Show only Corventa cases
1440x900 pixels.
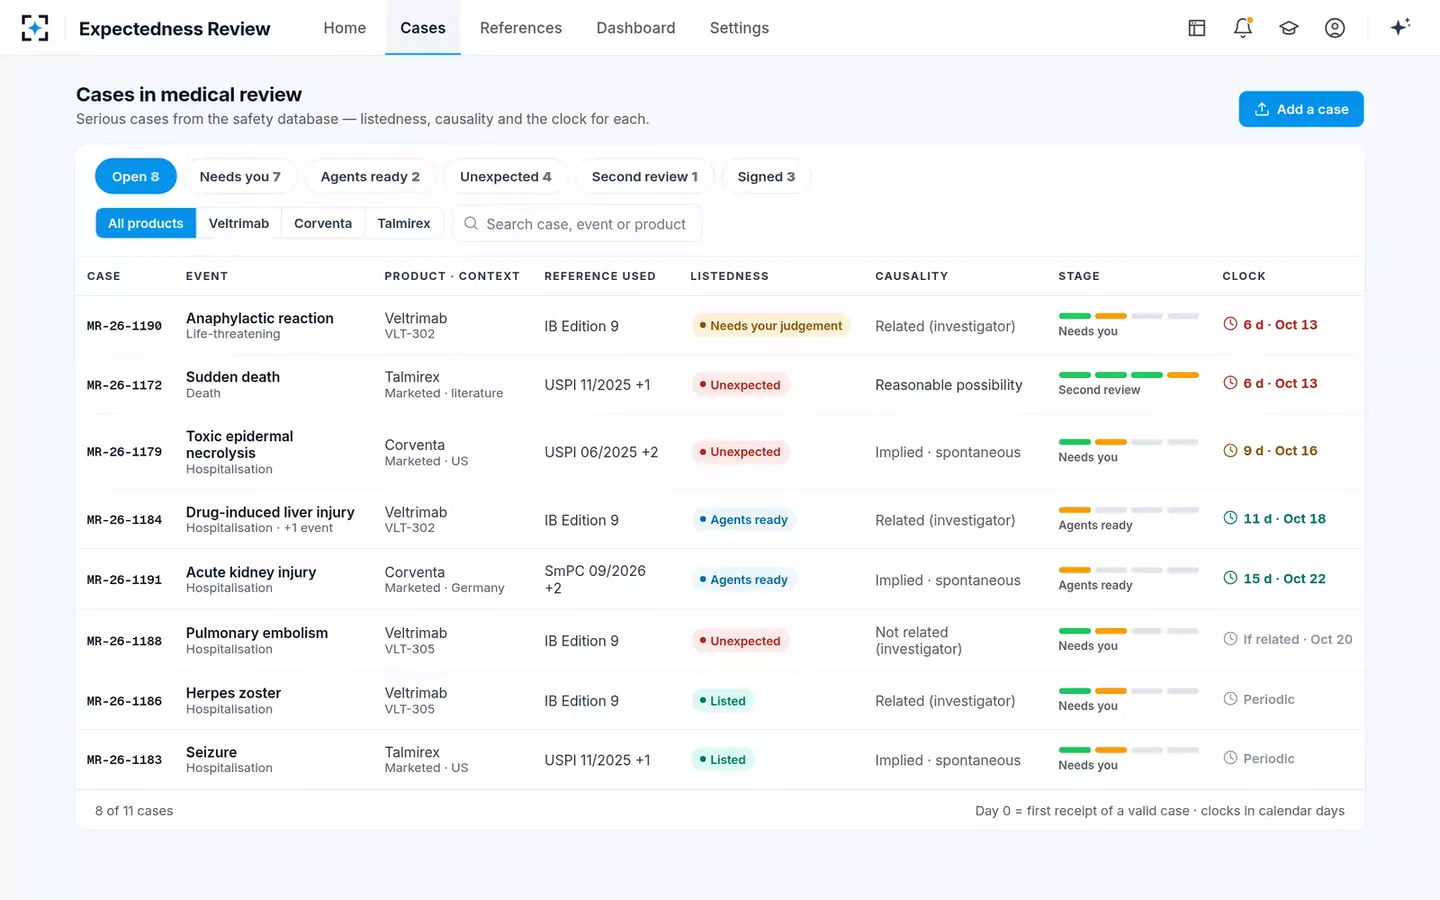pos(323,223)
